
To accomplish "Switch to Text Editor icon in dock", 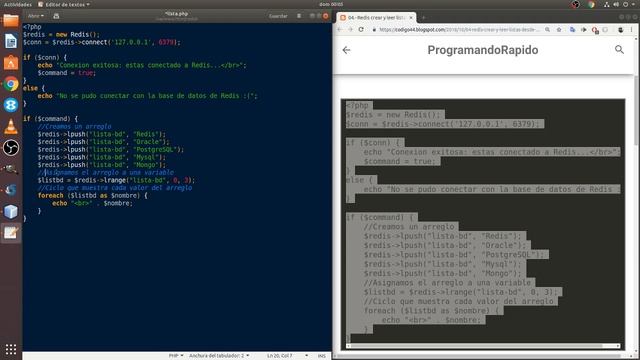I will [x=11, y=232].
